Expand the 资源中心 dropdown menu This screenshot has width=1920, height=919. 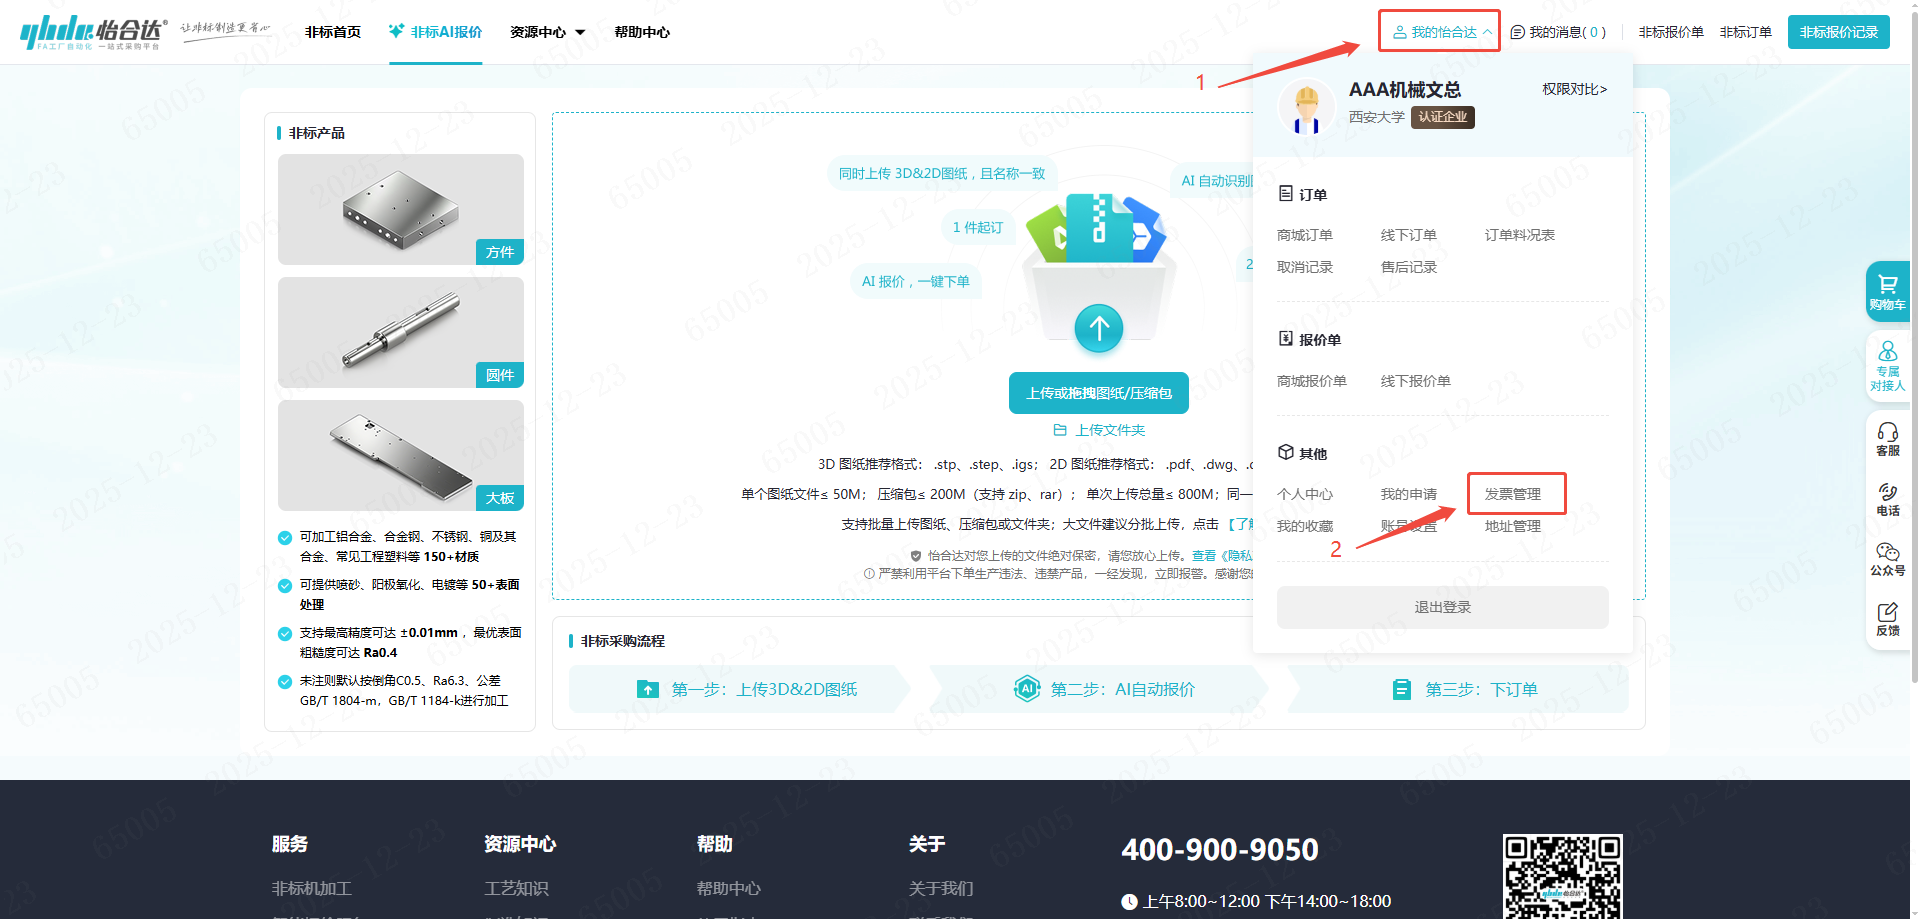[x=547, y=32]
